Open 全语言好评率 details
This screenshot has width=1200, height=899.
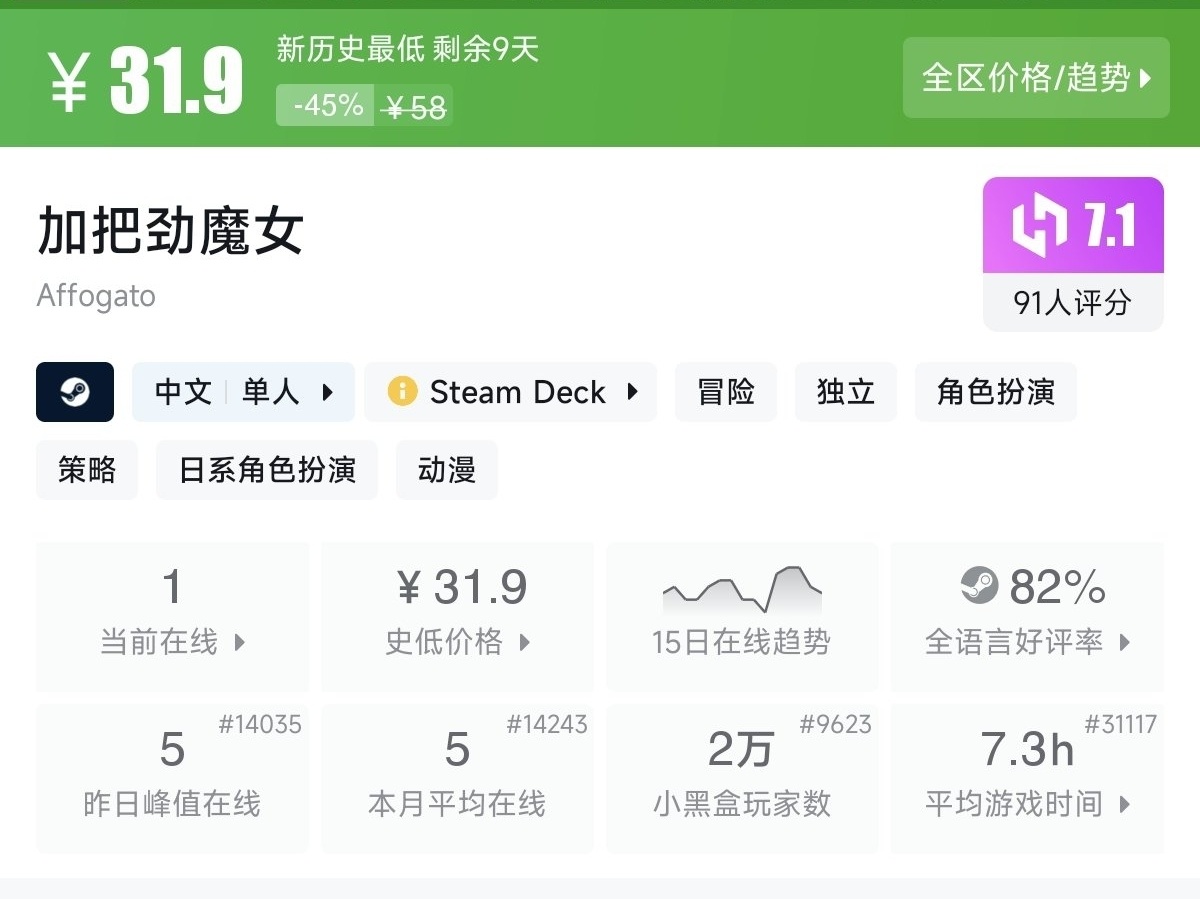point(1027,616)
